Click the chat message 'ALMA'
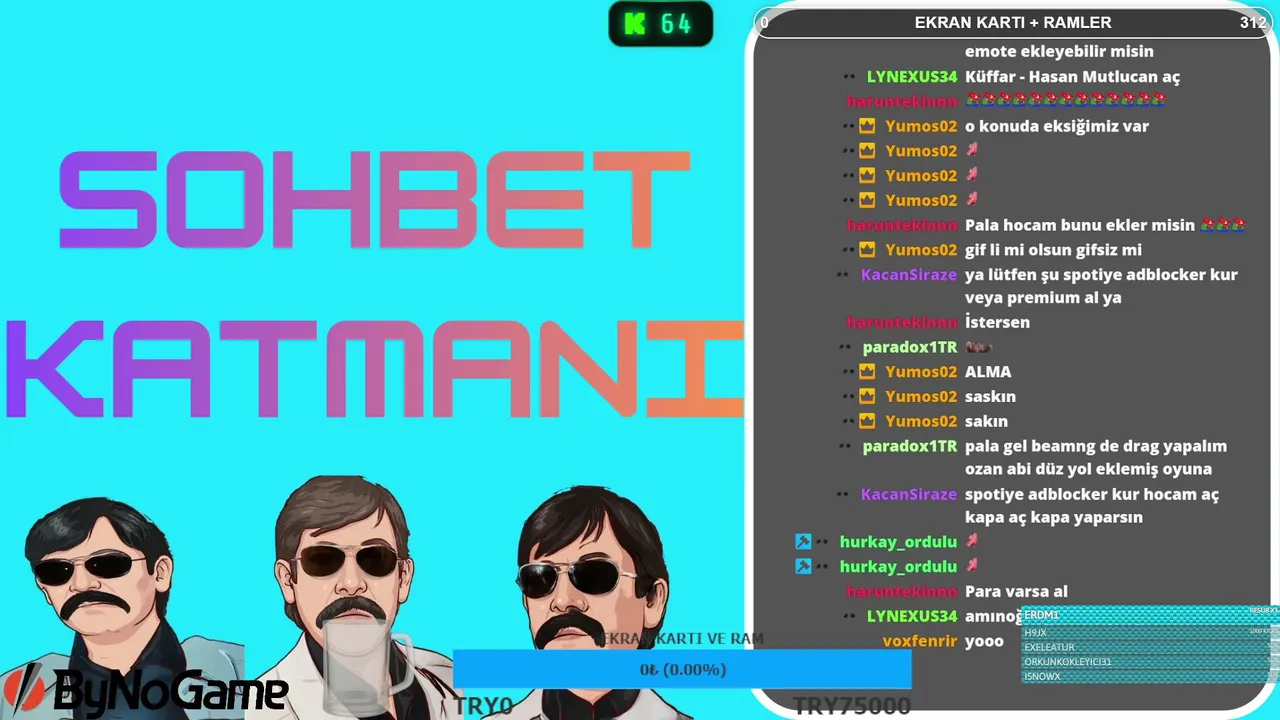This screenshot has height=720, width=1280. [988, 372]
